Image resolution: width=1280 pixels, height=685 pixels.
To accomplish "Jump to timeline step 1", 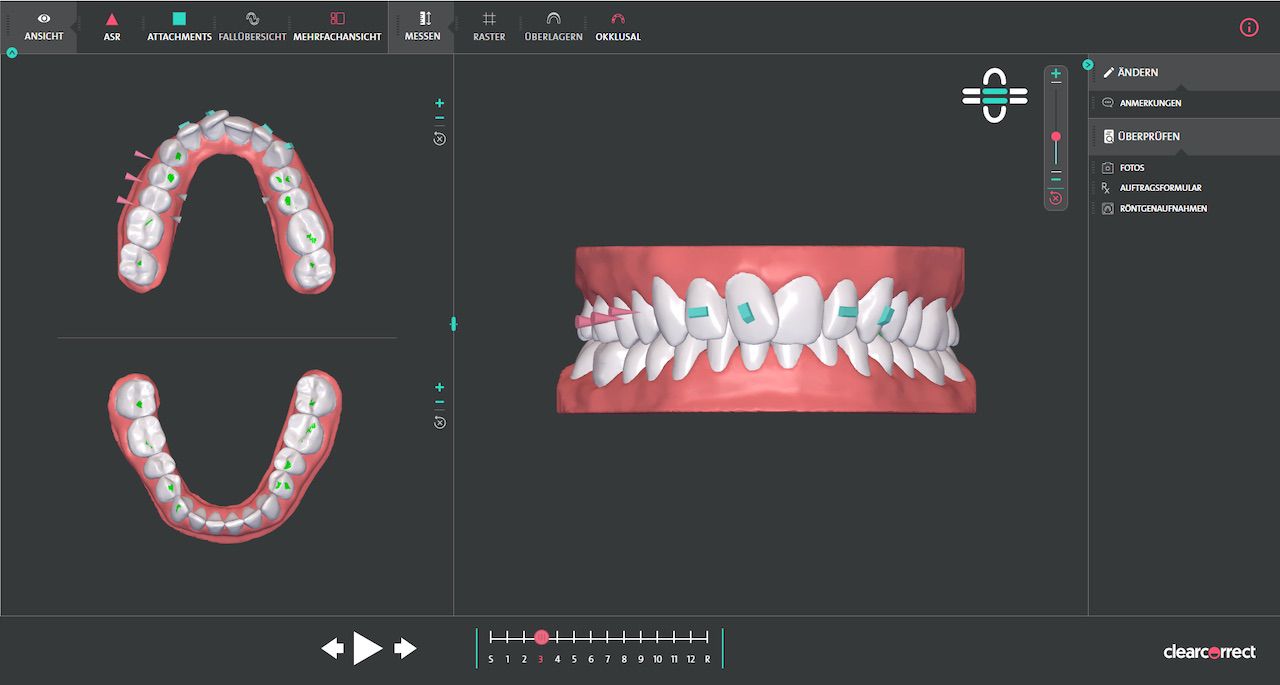I will 507,659.
